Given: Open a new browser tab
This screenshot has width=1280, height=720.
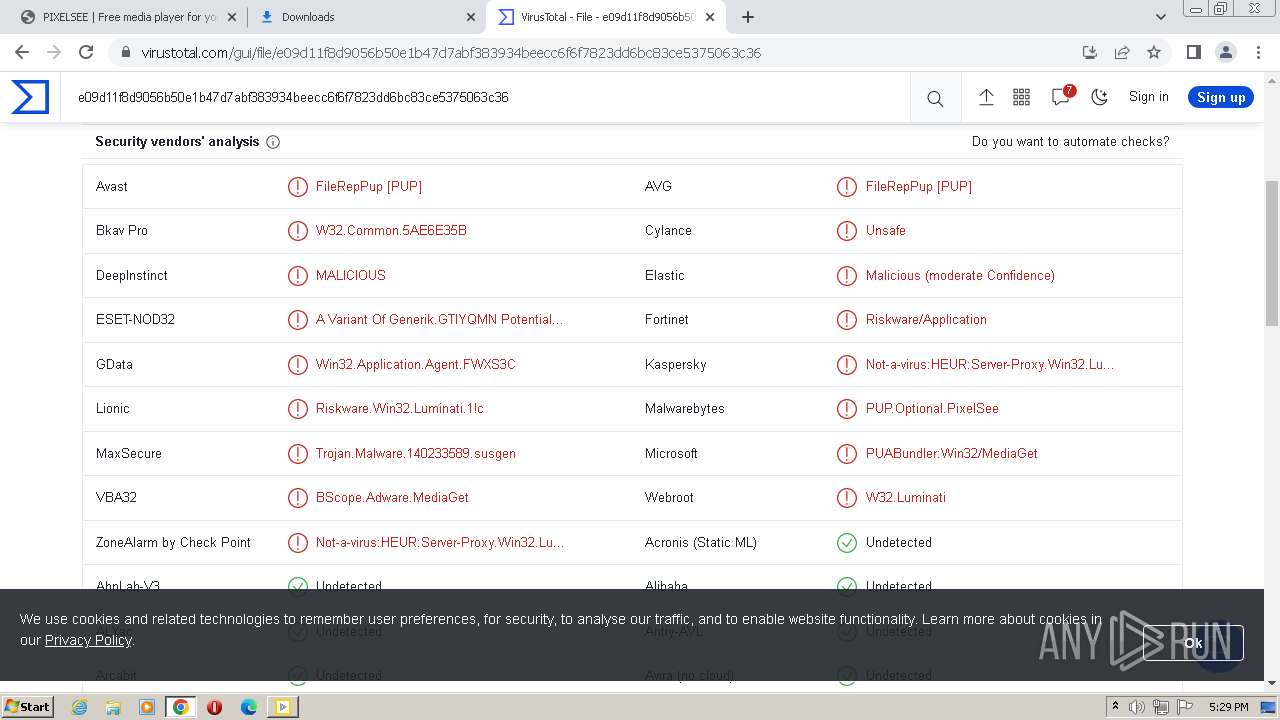Looking at the screenshot, I should click(x=748, y=17).
